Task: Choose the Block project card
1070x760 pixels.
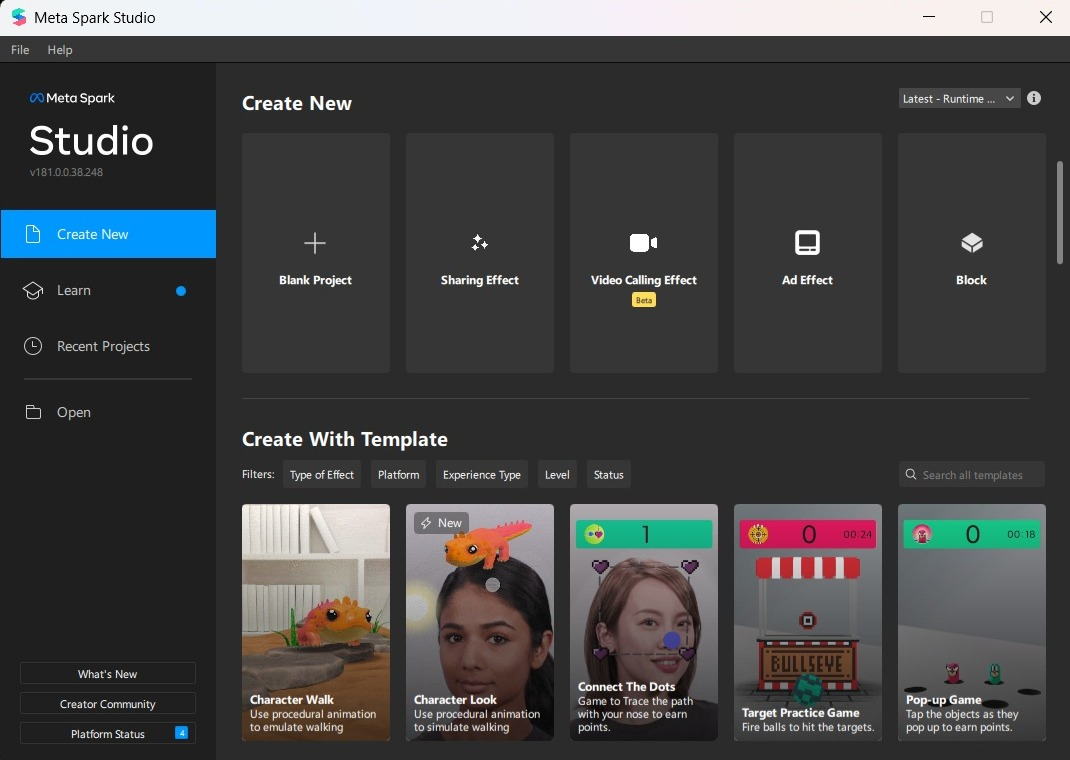Action: click(972, 253)
